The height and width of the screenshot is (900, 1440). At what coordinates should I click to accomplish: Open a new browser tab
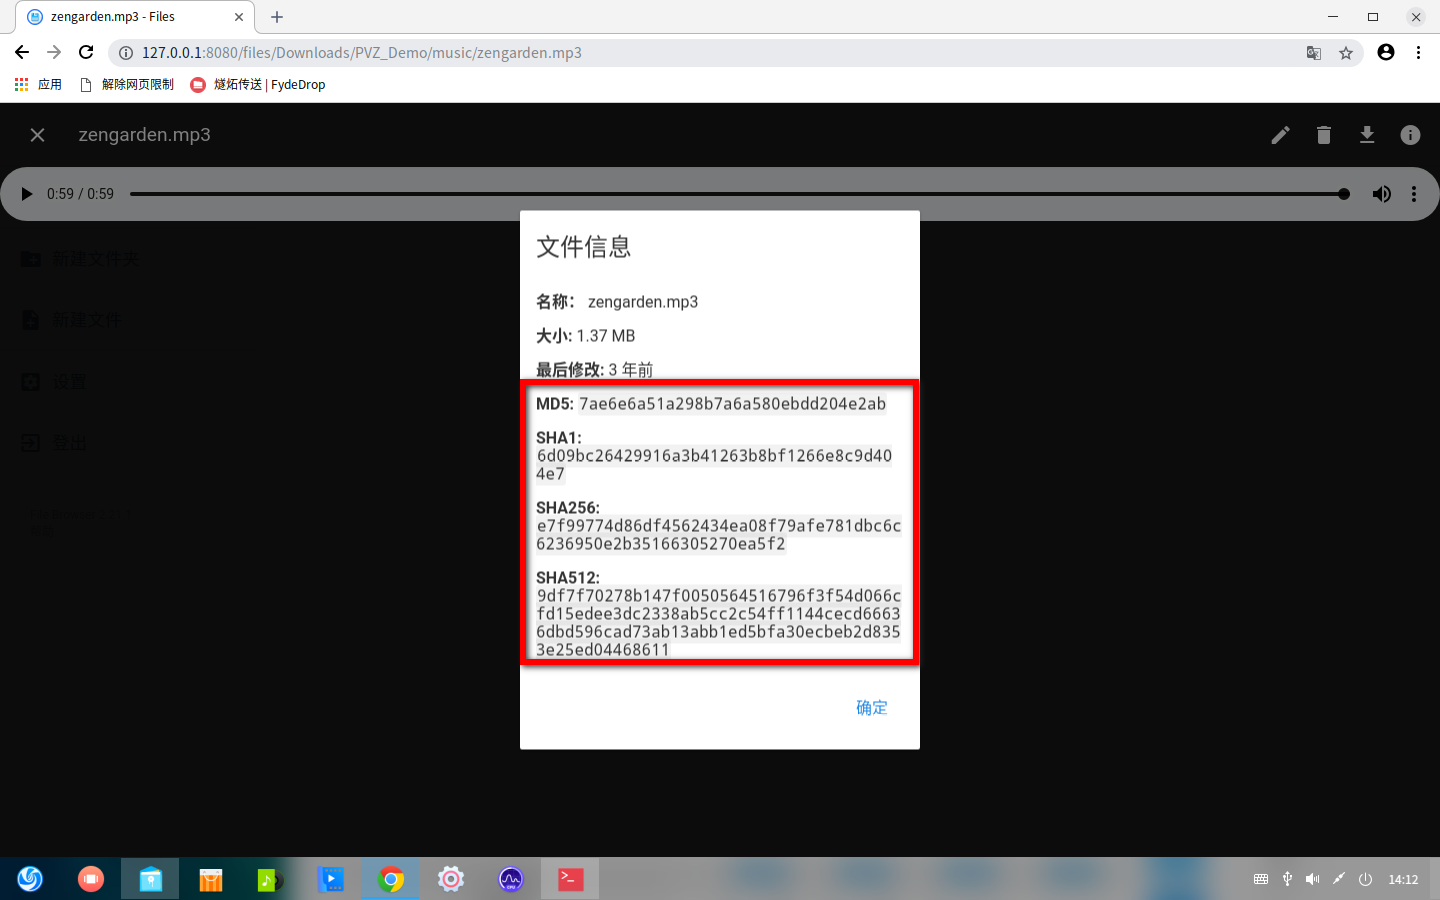coord(277,17)
